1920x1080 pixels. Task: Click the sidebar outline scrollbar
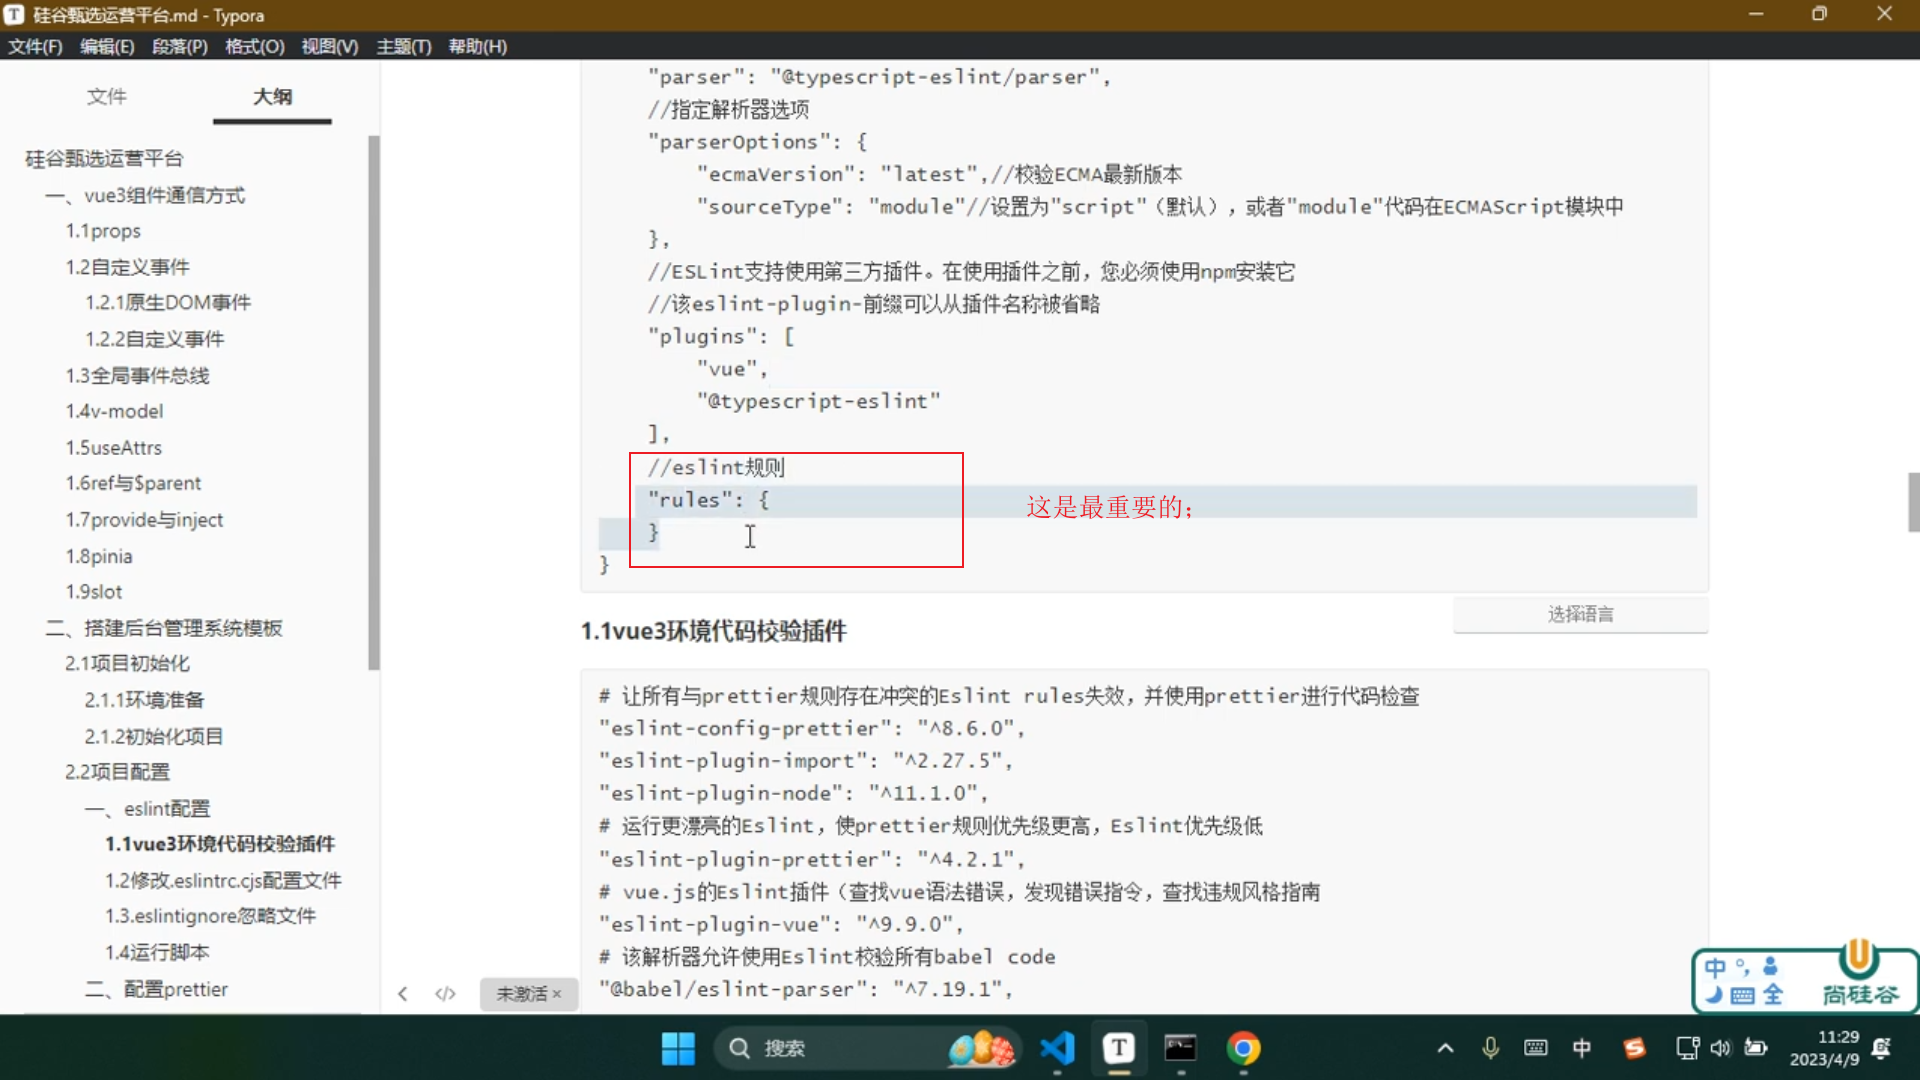click(x=374, y=402)
